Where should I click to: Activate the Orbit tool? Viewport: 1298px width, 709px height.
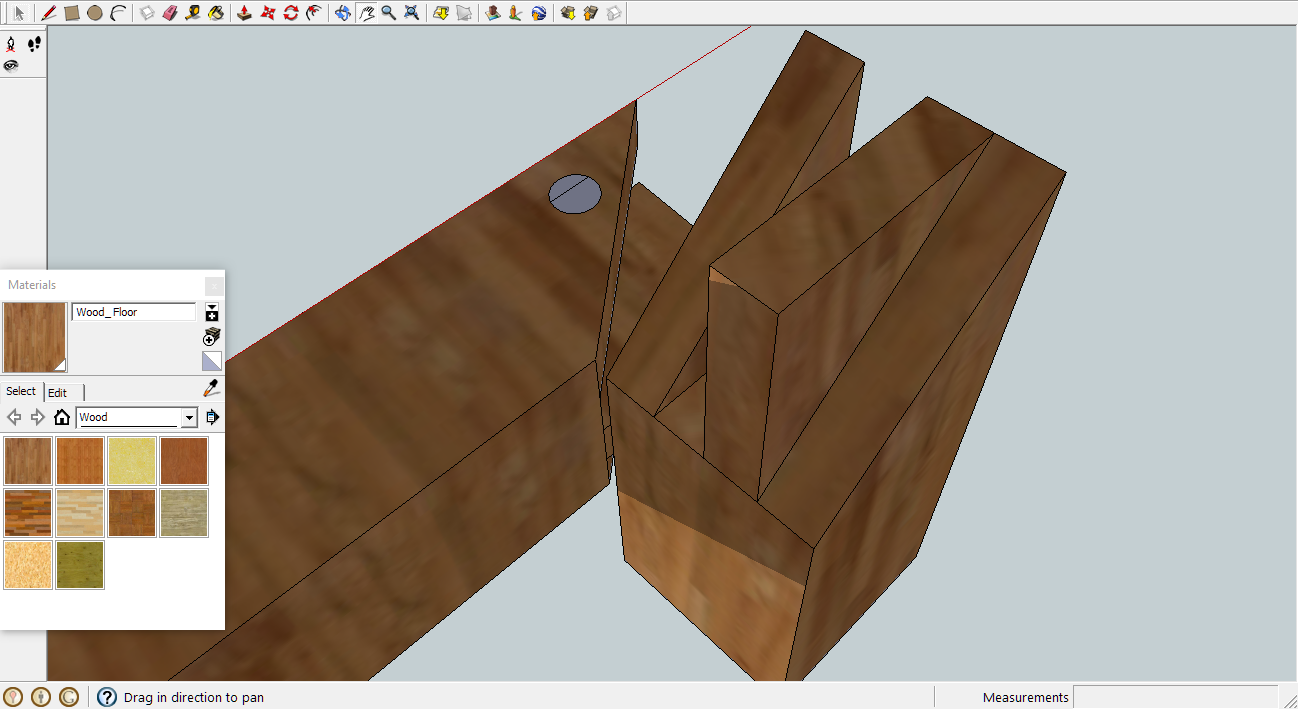point(343,13)
